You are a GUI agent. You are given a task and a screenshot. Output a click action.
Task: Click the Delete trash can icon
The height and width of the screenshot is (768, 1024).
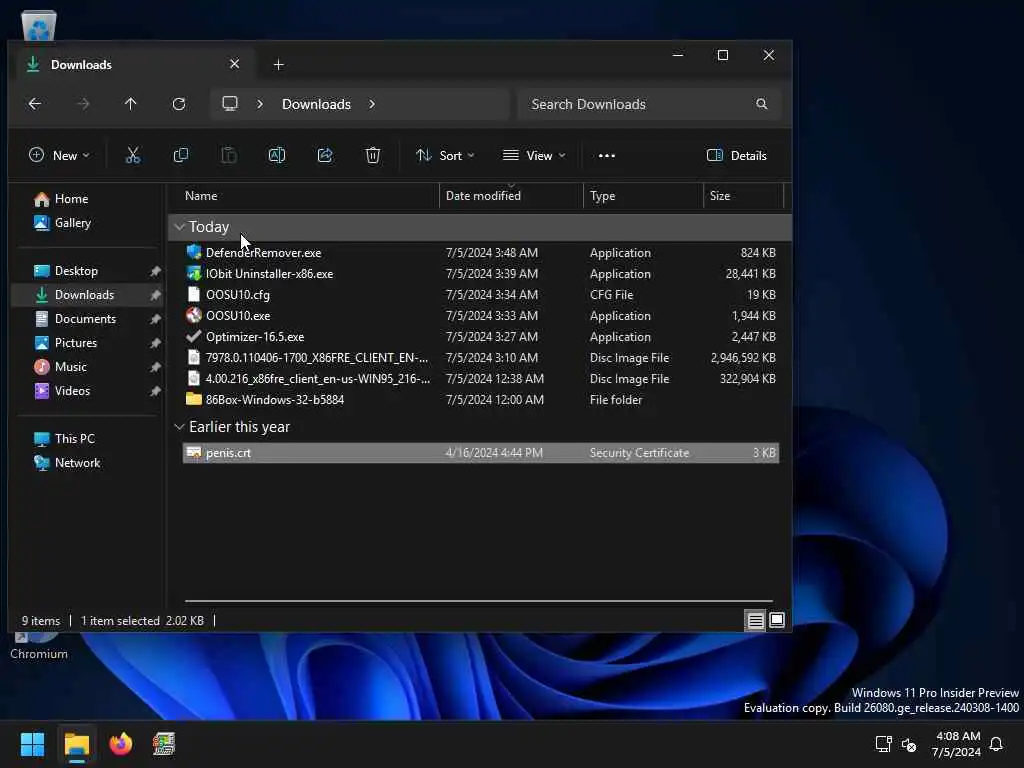tap(373, 155)
